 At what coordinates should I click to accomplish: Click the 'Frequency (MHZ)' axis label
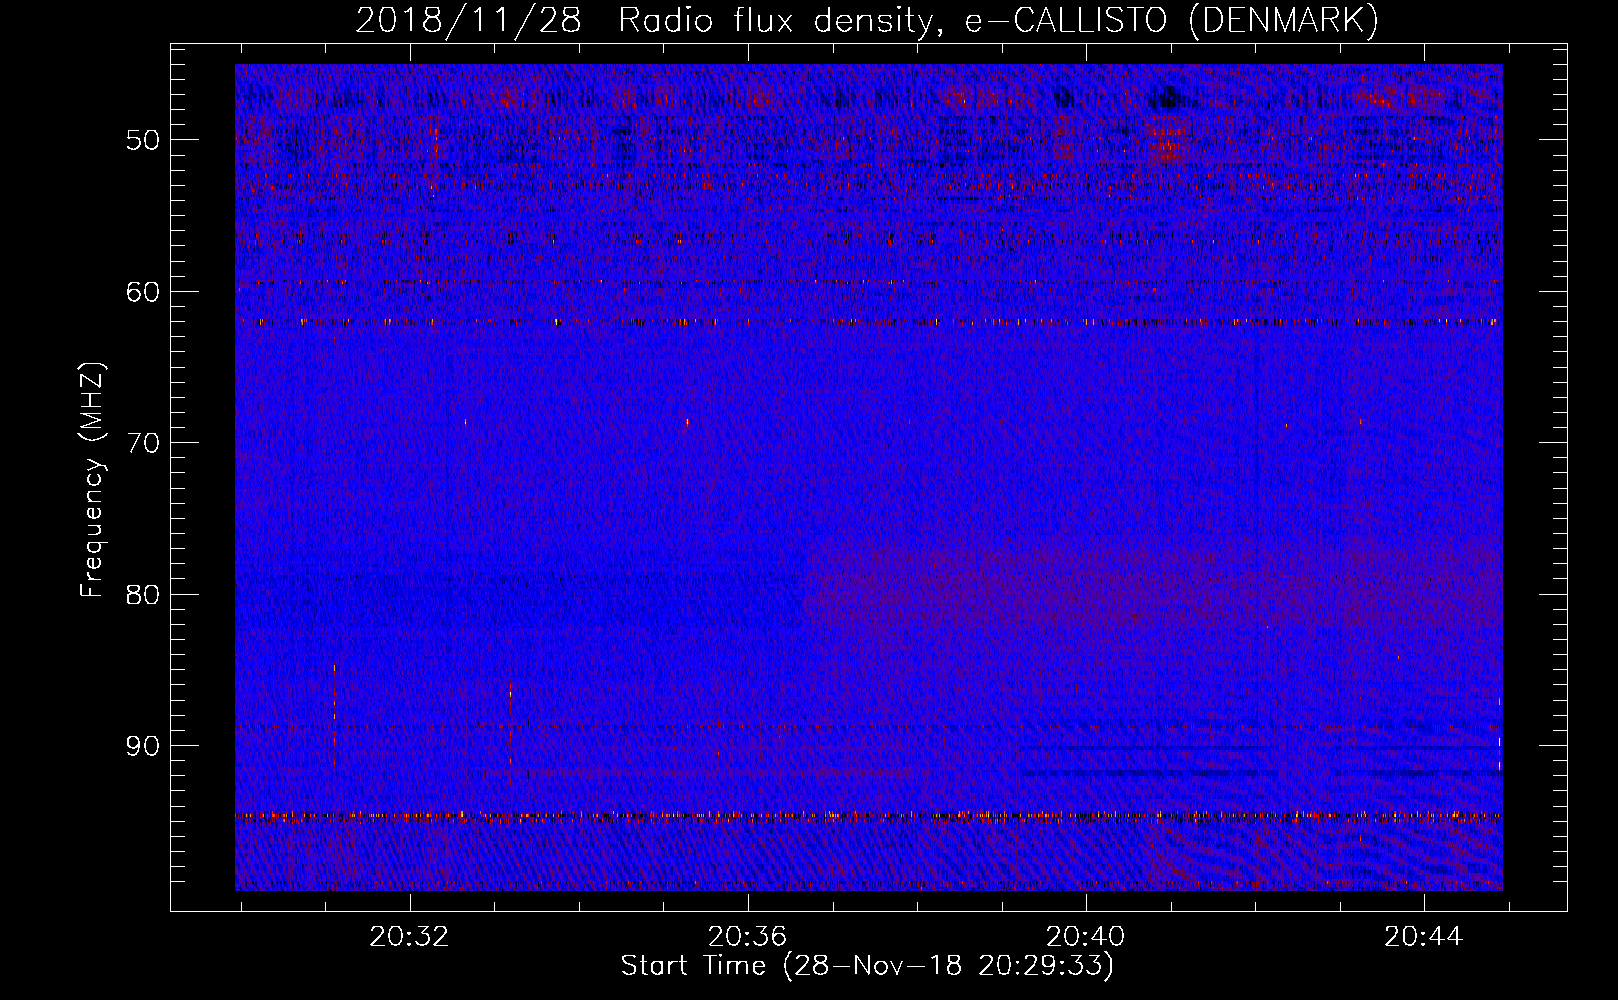coord(92,481)
